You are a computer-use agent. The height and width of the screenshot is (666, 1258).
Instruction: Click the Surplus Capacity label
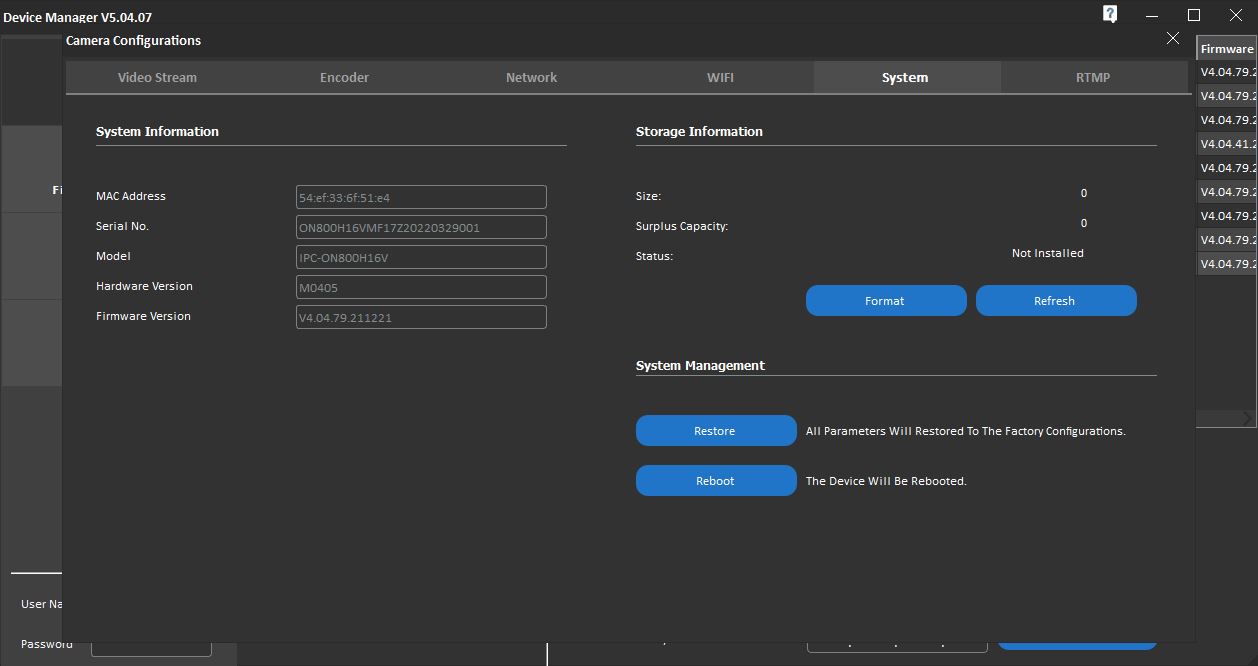point(682,226)
